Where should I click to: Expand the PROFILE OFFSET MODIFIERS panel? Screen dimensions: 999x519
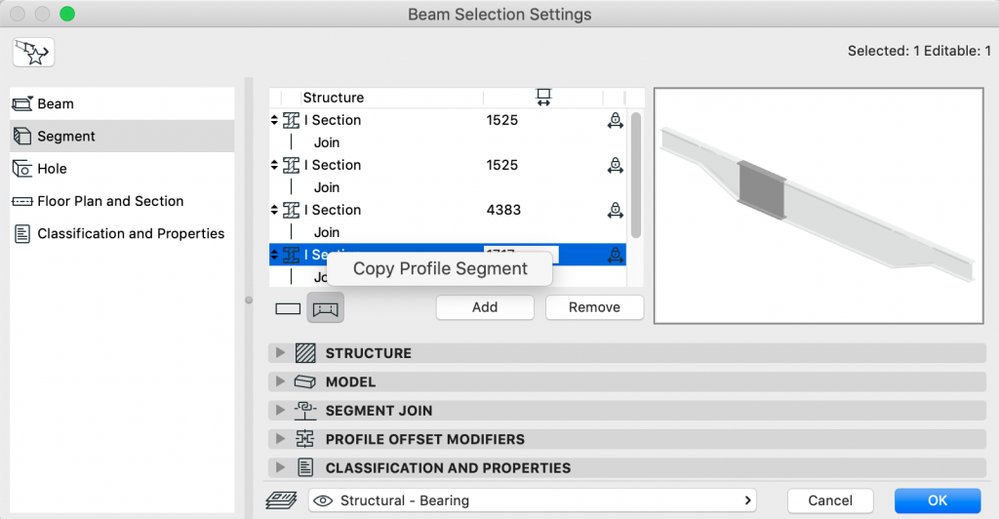coord(280,439)
